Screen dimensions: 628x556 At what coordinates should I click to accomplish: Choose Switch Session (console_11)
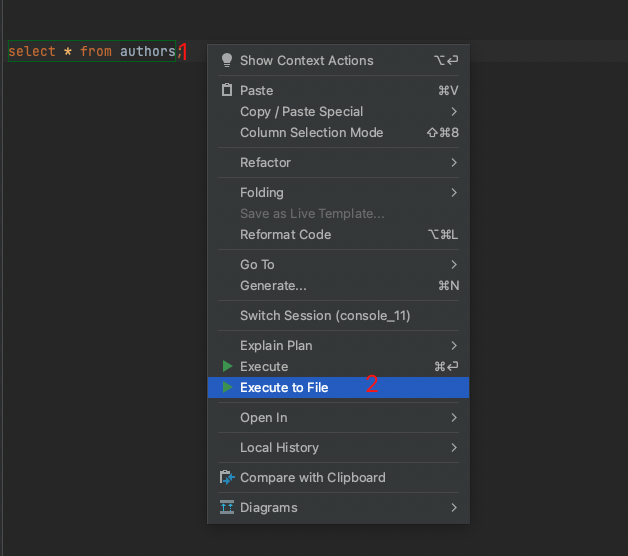tap(325, 315)
